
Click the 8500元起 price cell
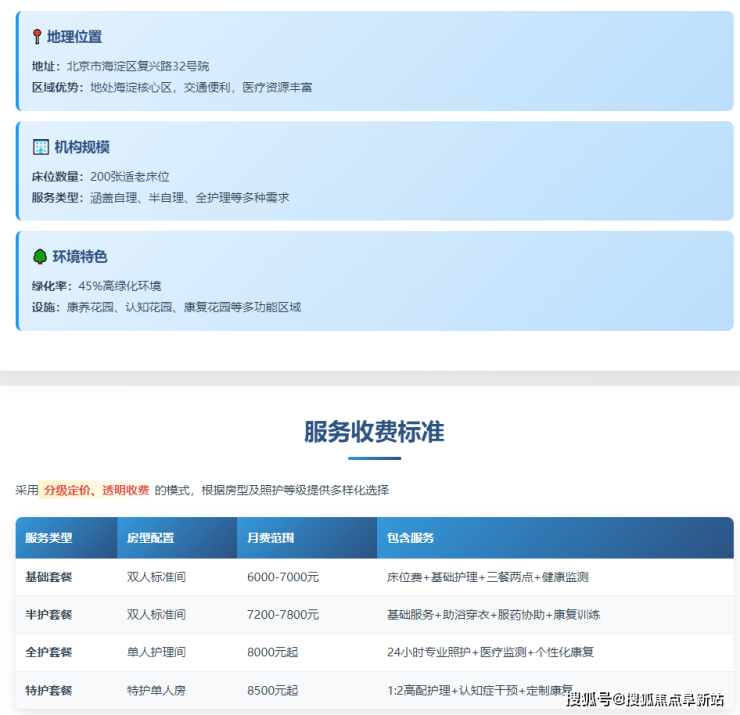[272, 690]
